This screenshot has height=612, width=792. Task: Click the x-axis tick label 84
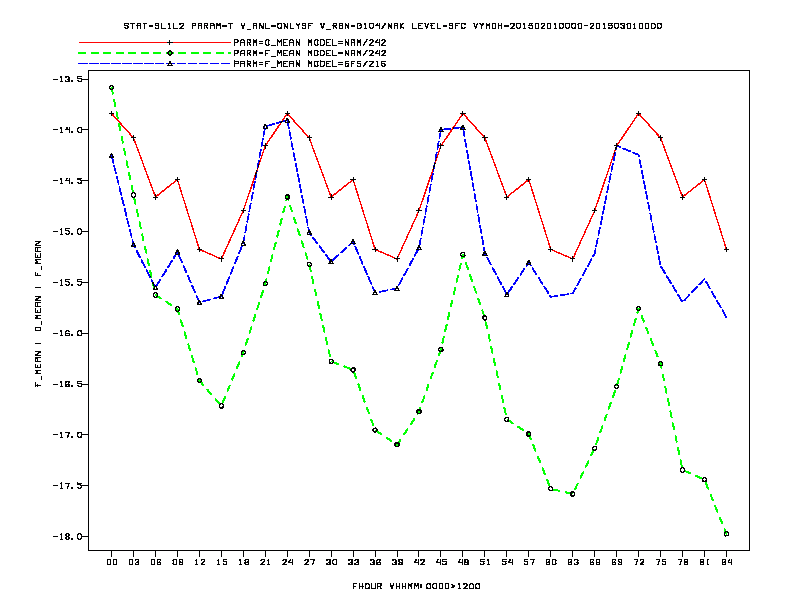coord(726,562)
